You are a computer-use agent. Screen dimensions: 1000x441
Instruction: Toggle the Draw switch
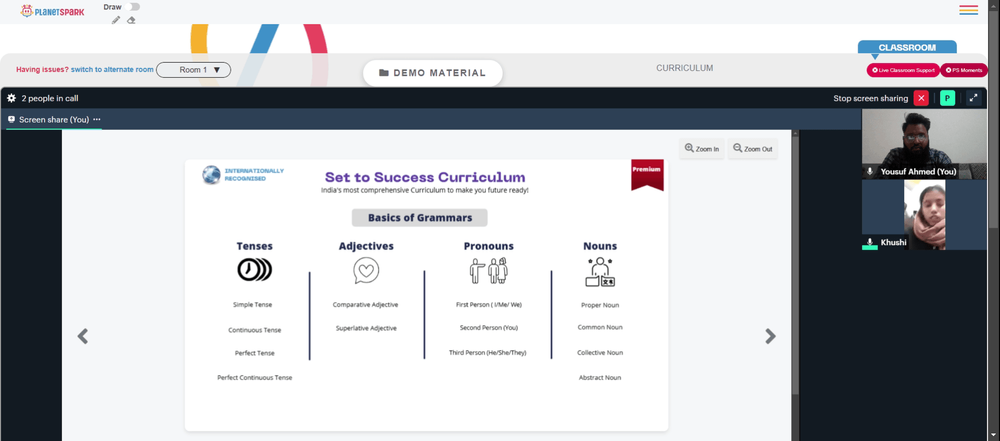click(x=133, y=7)
